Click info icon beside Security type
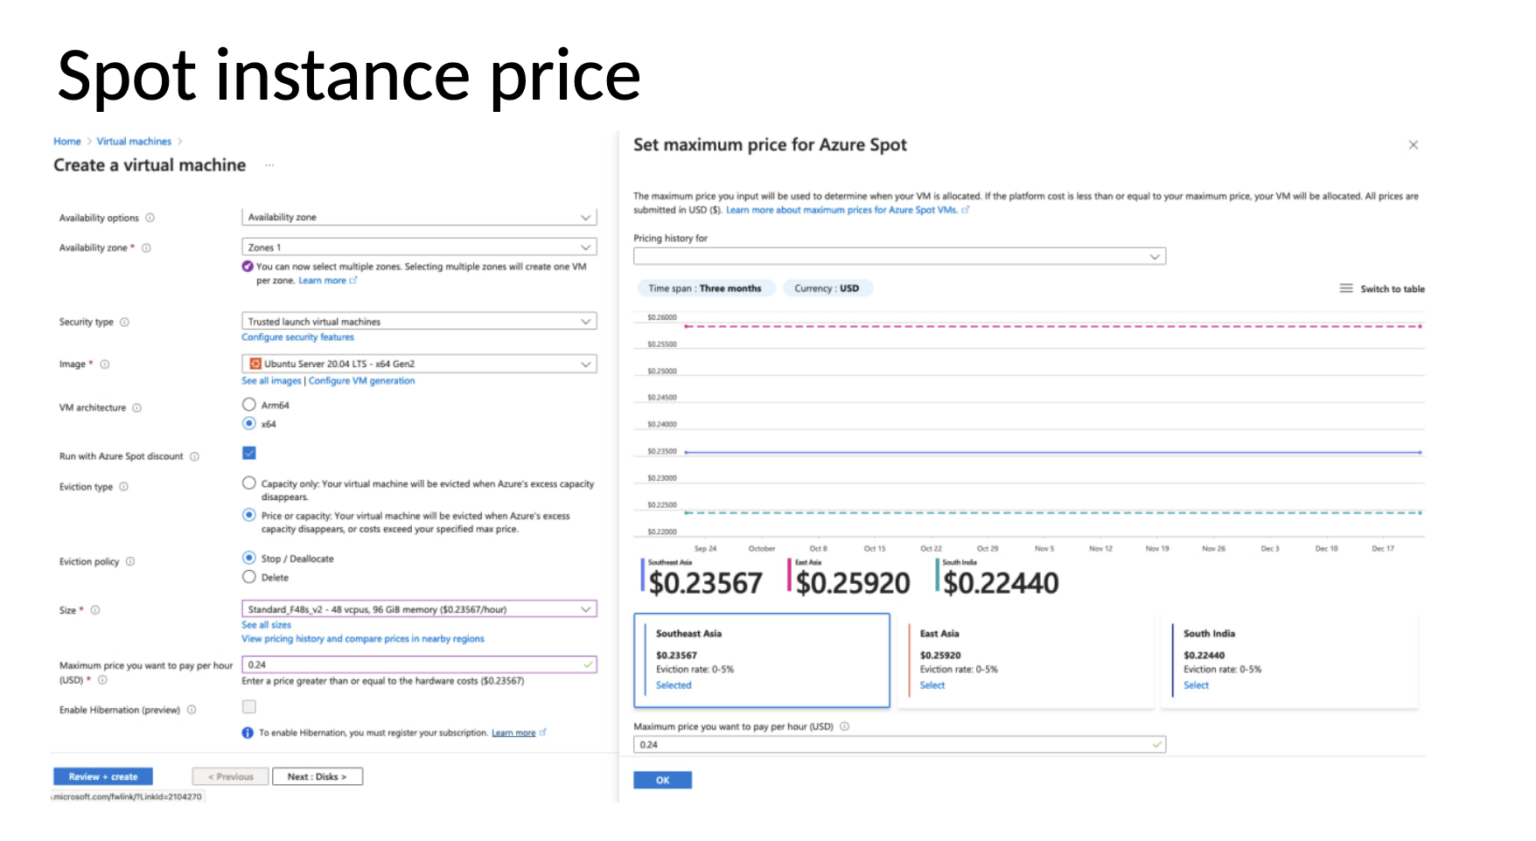 click(125, 322)
